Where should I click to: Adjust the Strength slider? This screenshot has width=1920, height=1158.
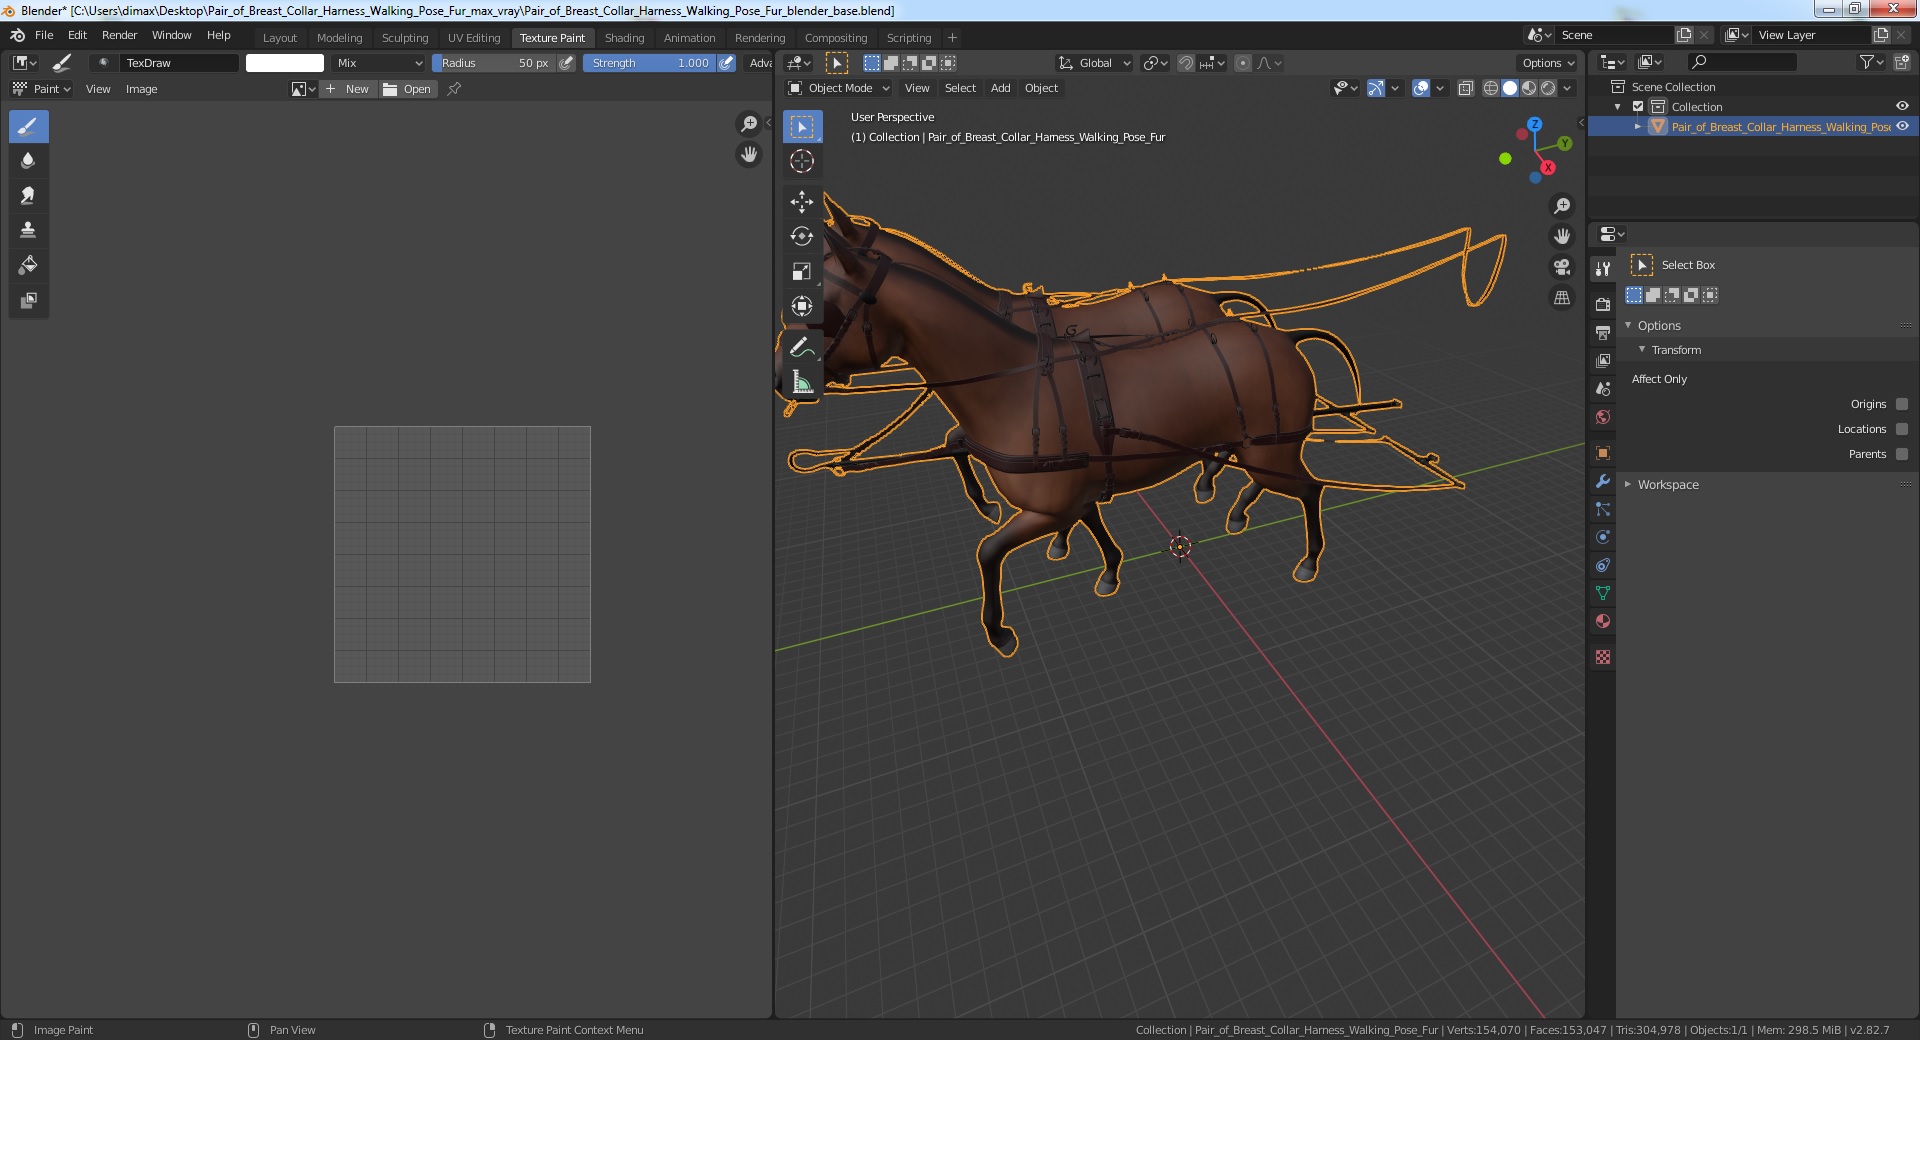point(649,63)
